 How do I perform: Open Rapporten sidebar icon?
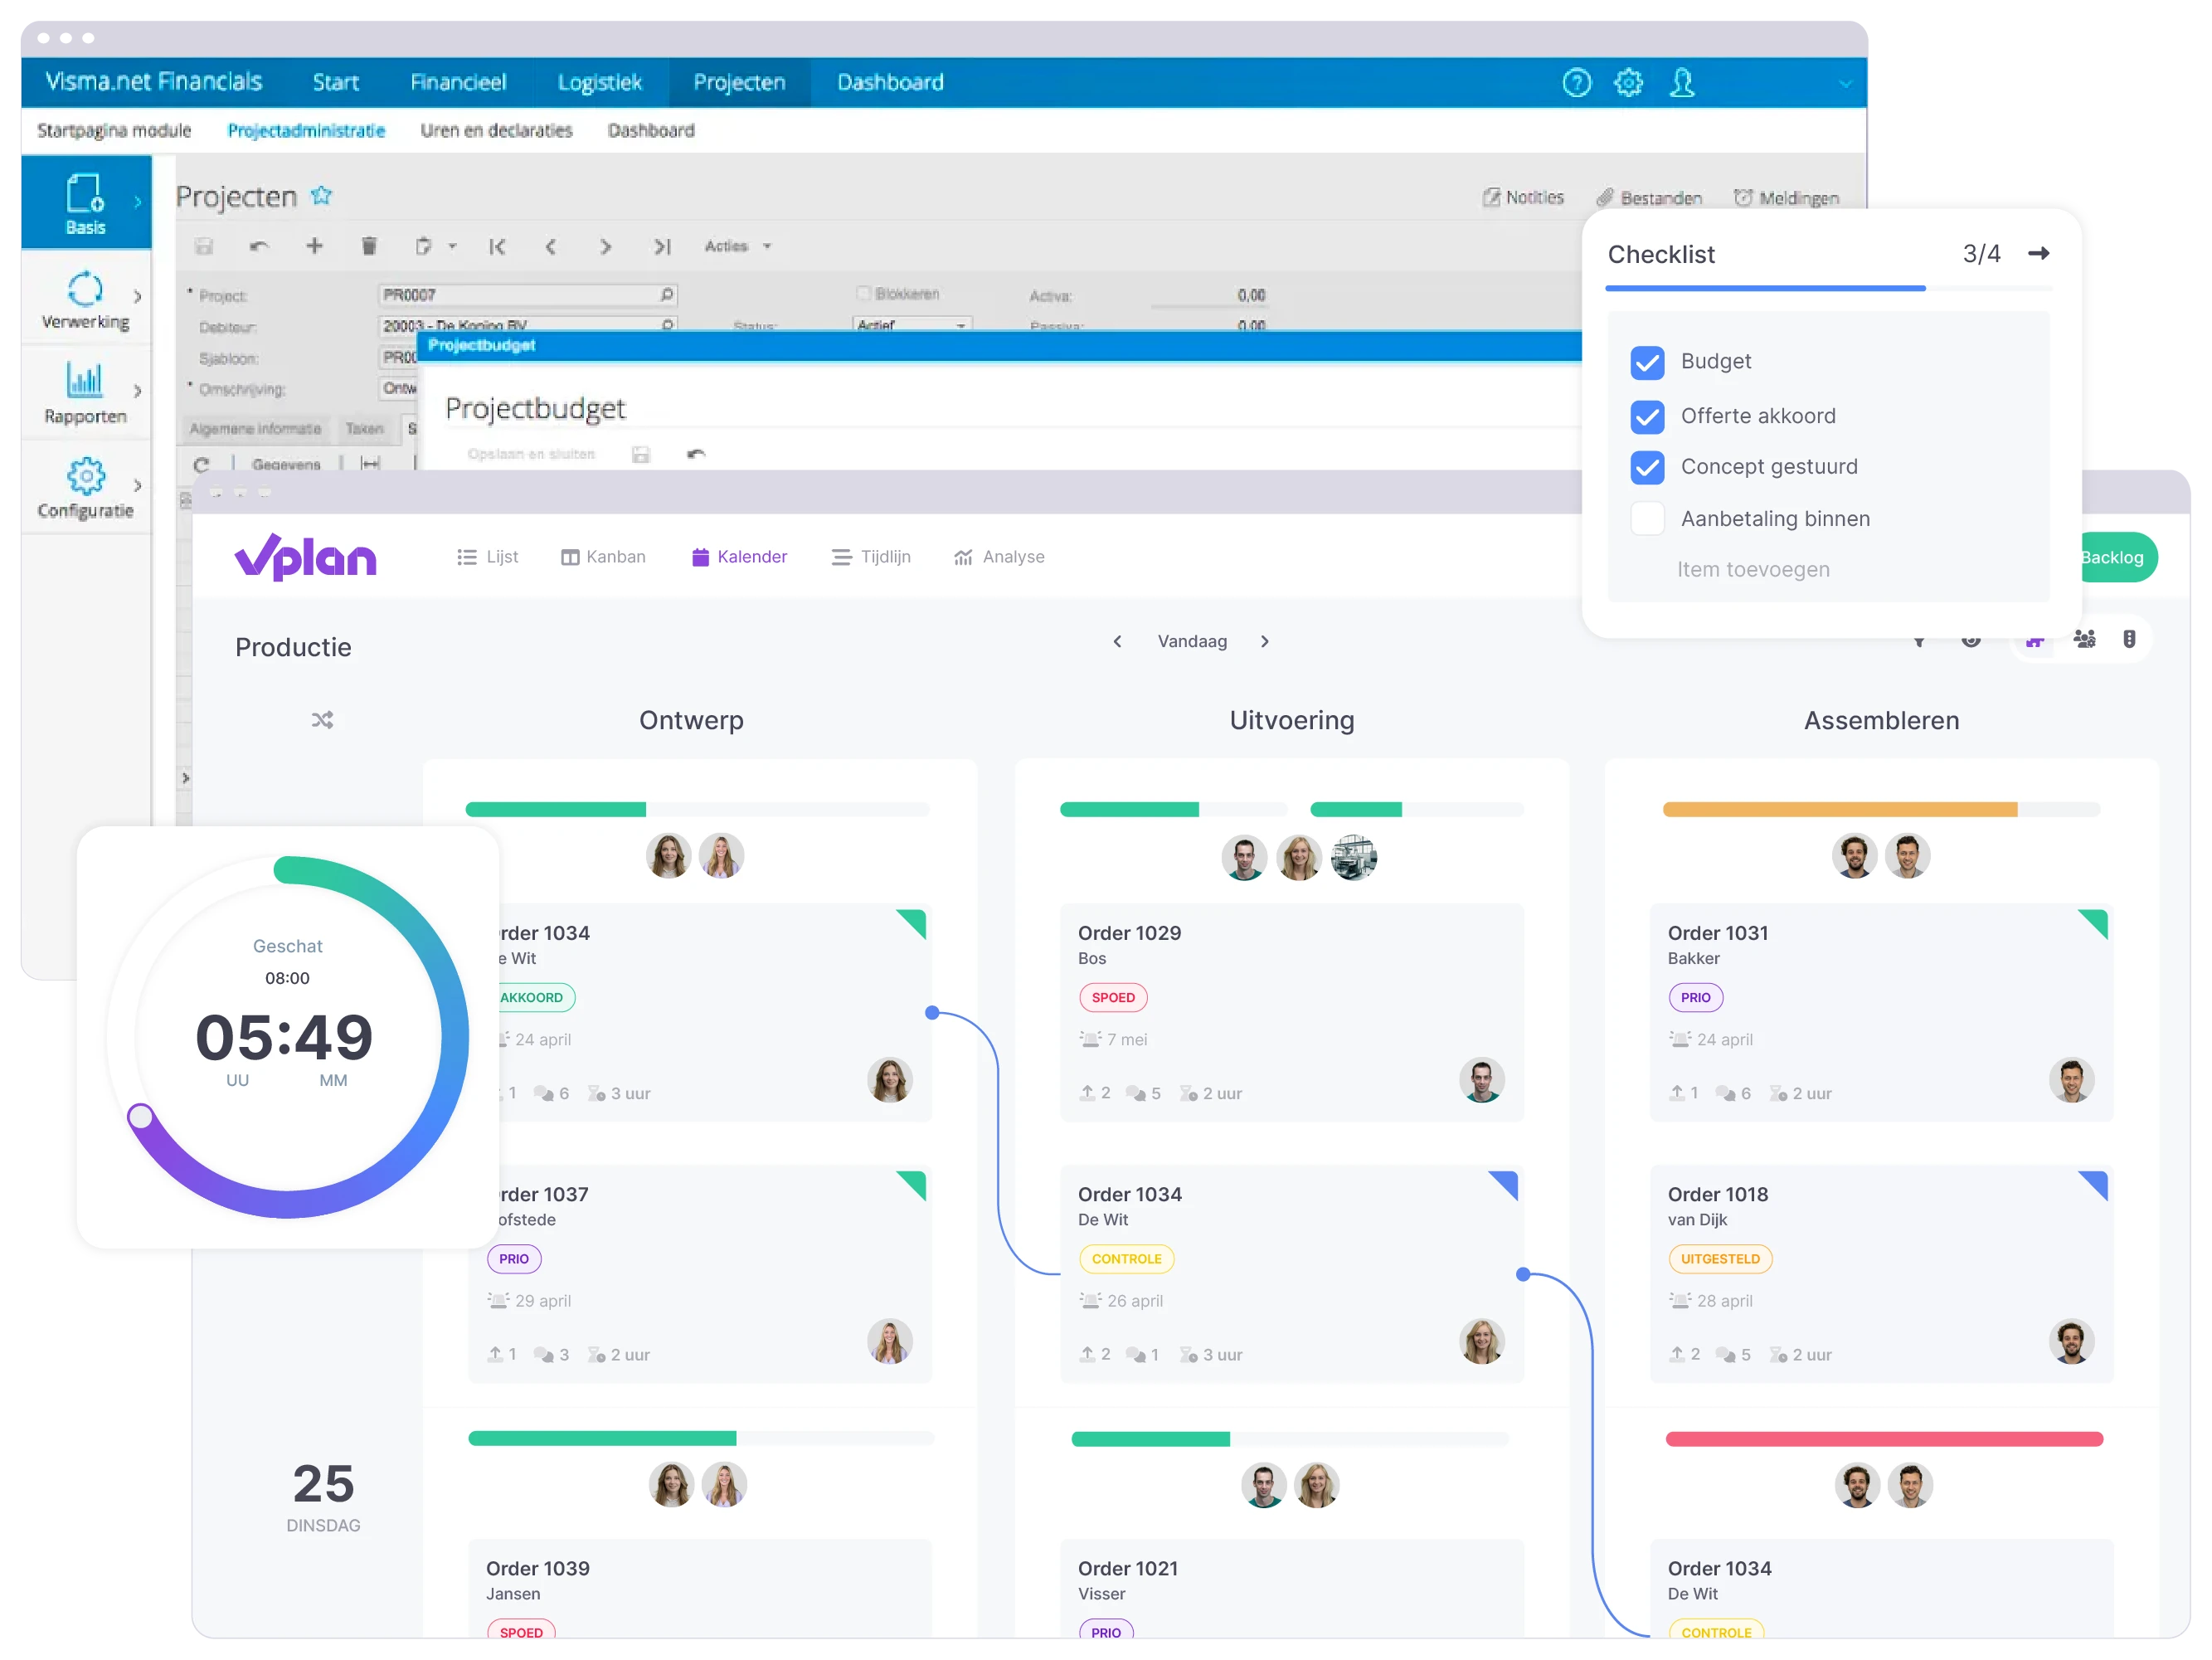pos(85,394)
